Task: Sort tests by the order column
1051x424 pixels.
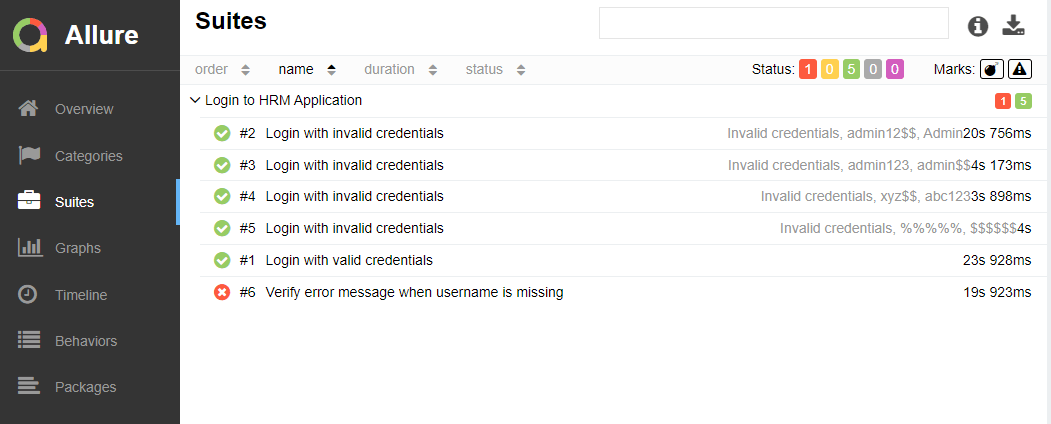Action: pos(222,69)
